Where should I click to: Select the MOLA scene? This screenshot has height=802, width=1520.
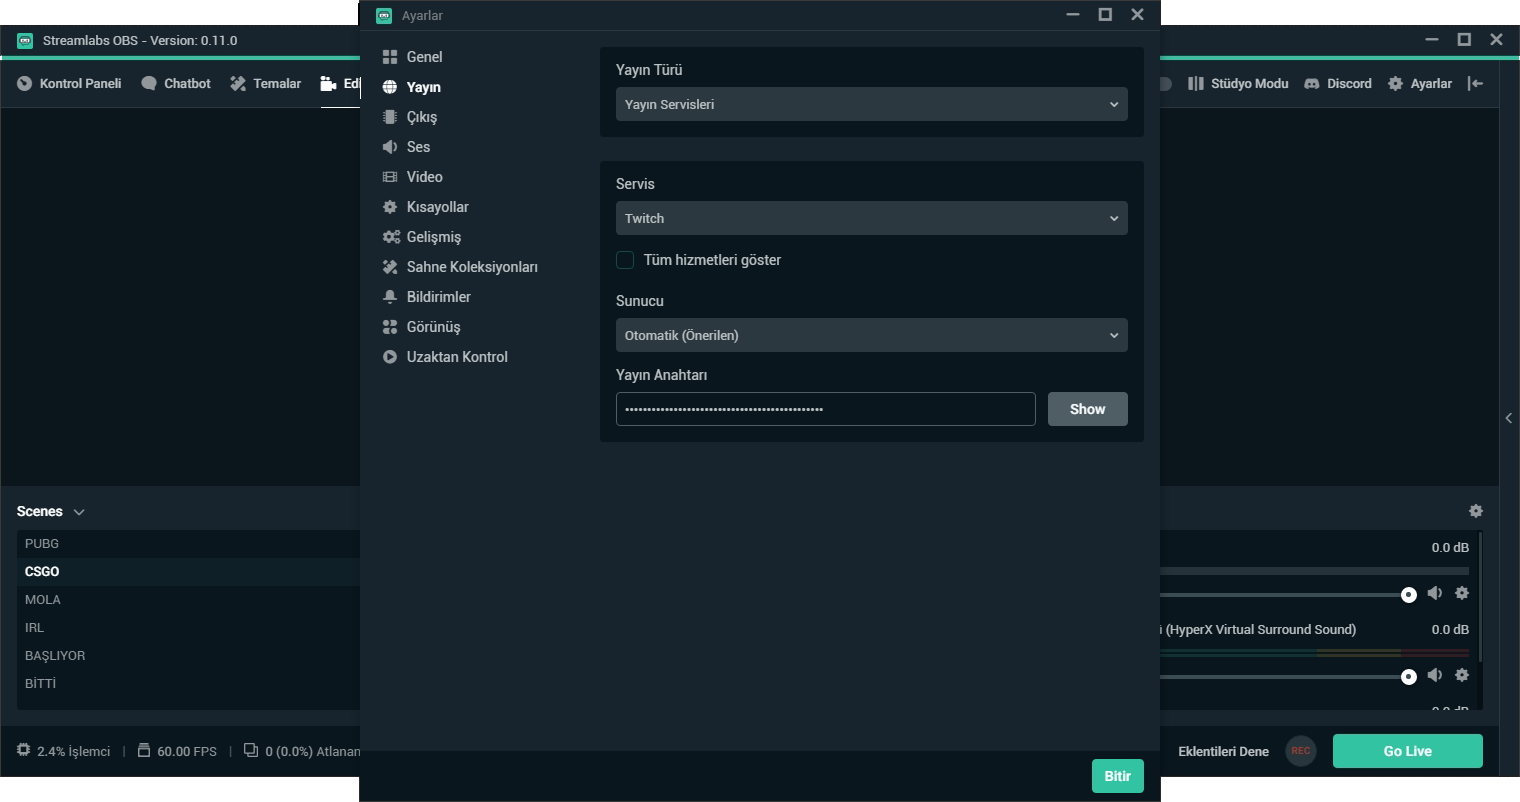[188, 600]
